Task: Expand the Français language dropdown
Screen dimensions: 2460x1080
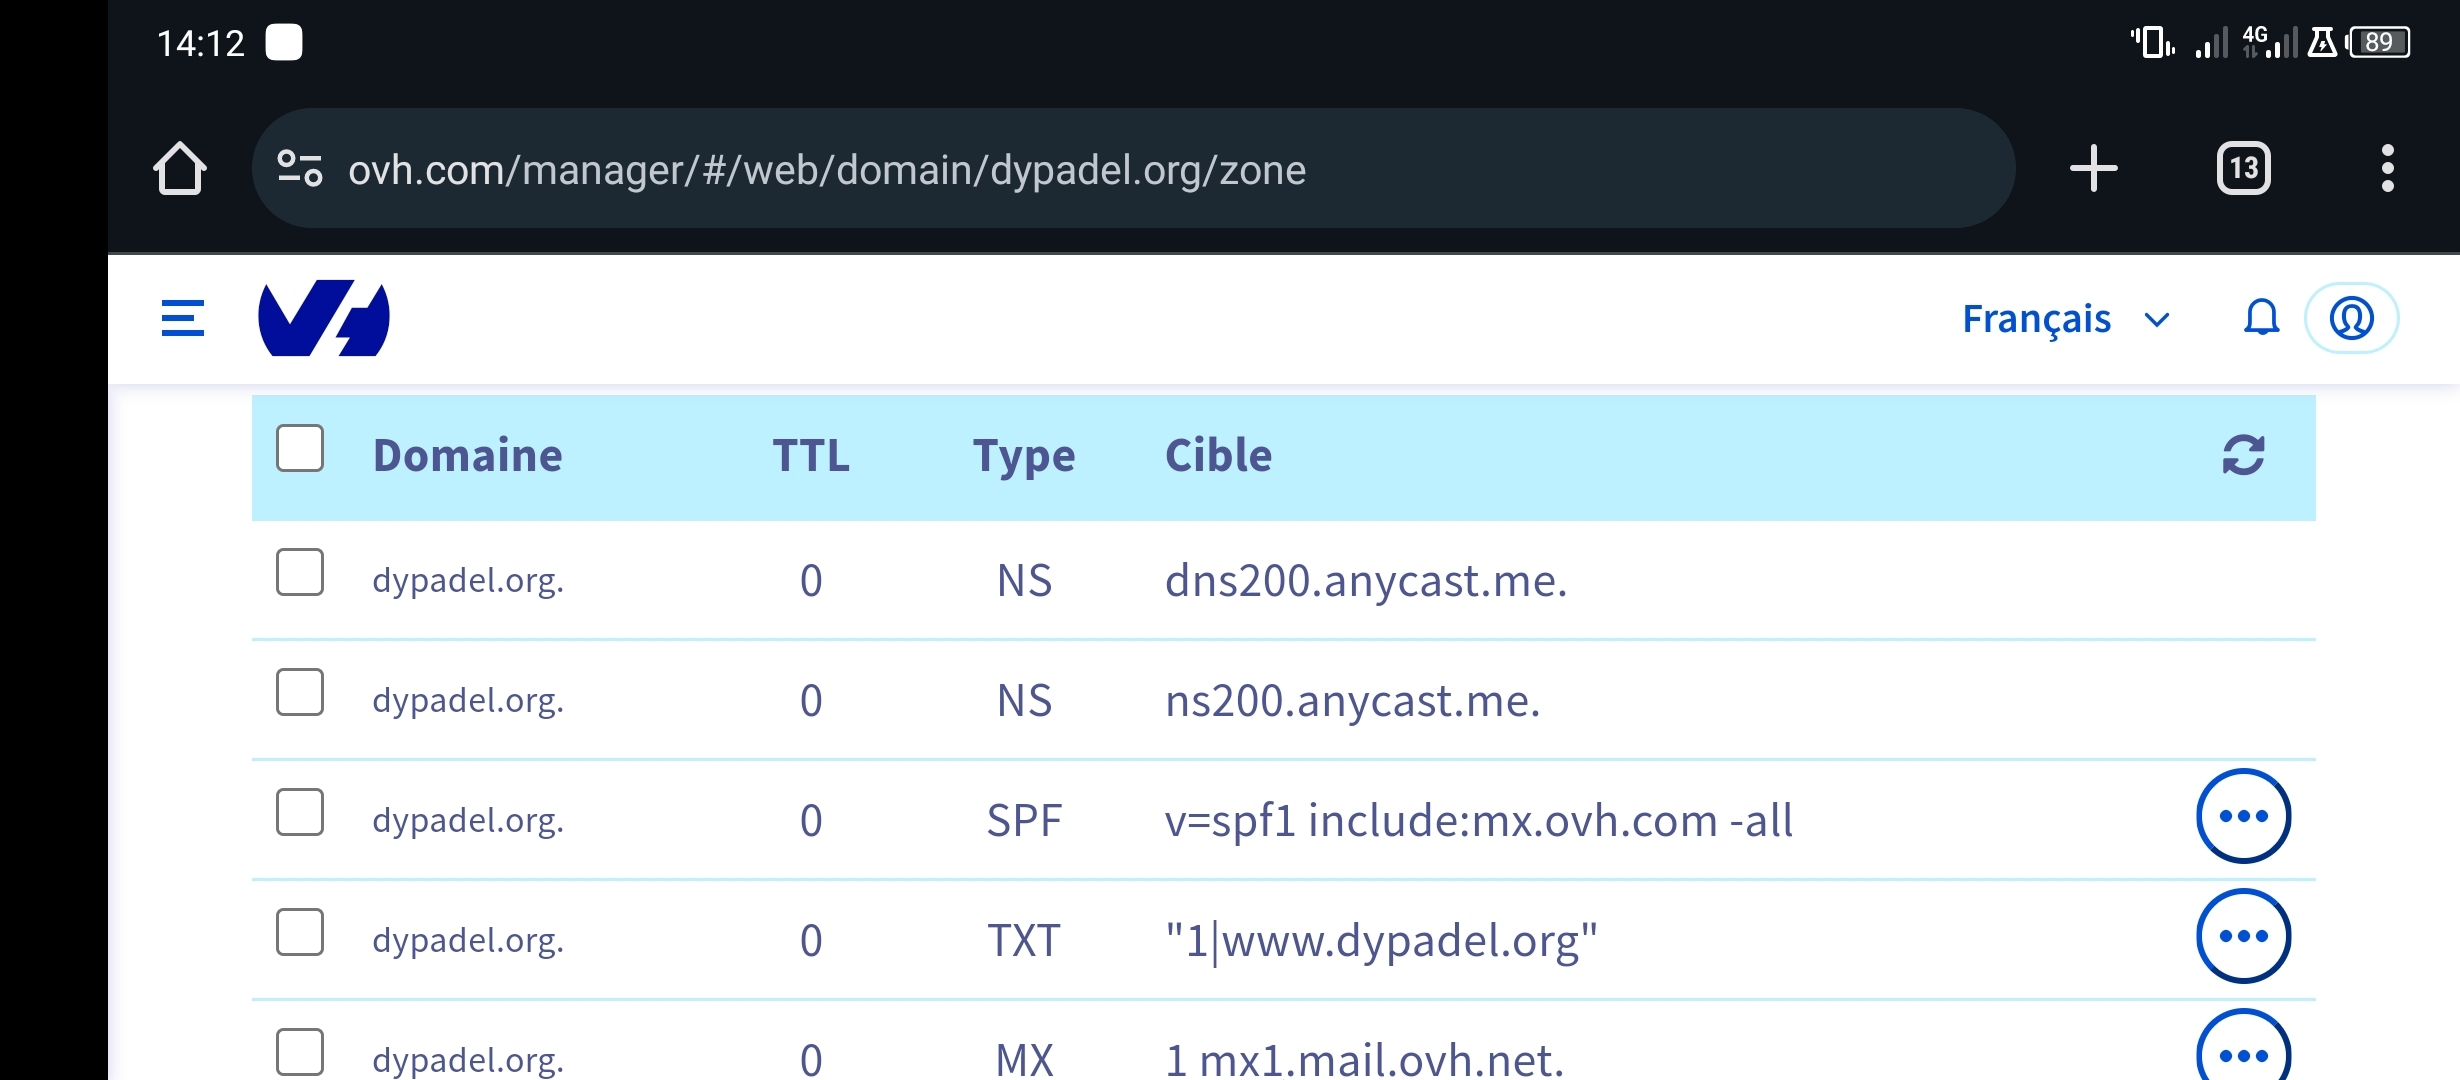Action: (2065, 318)
